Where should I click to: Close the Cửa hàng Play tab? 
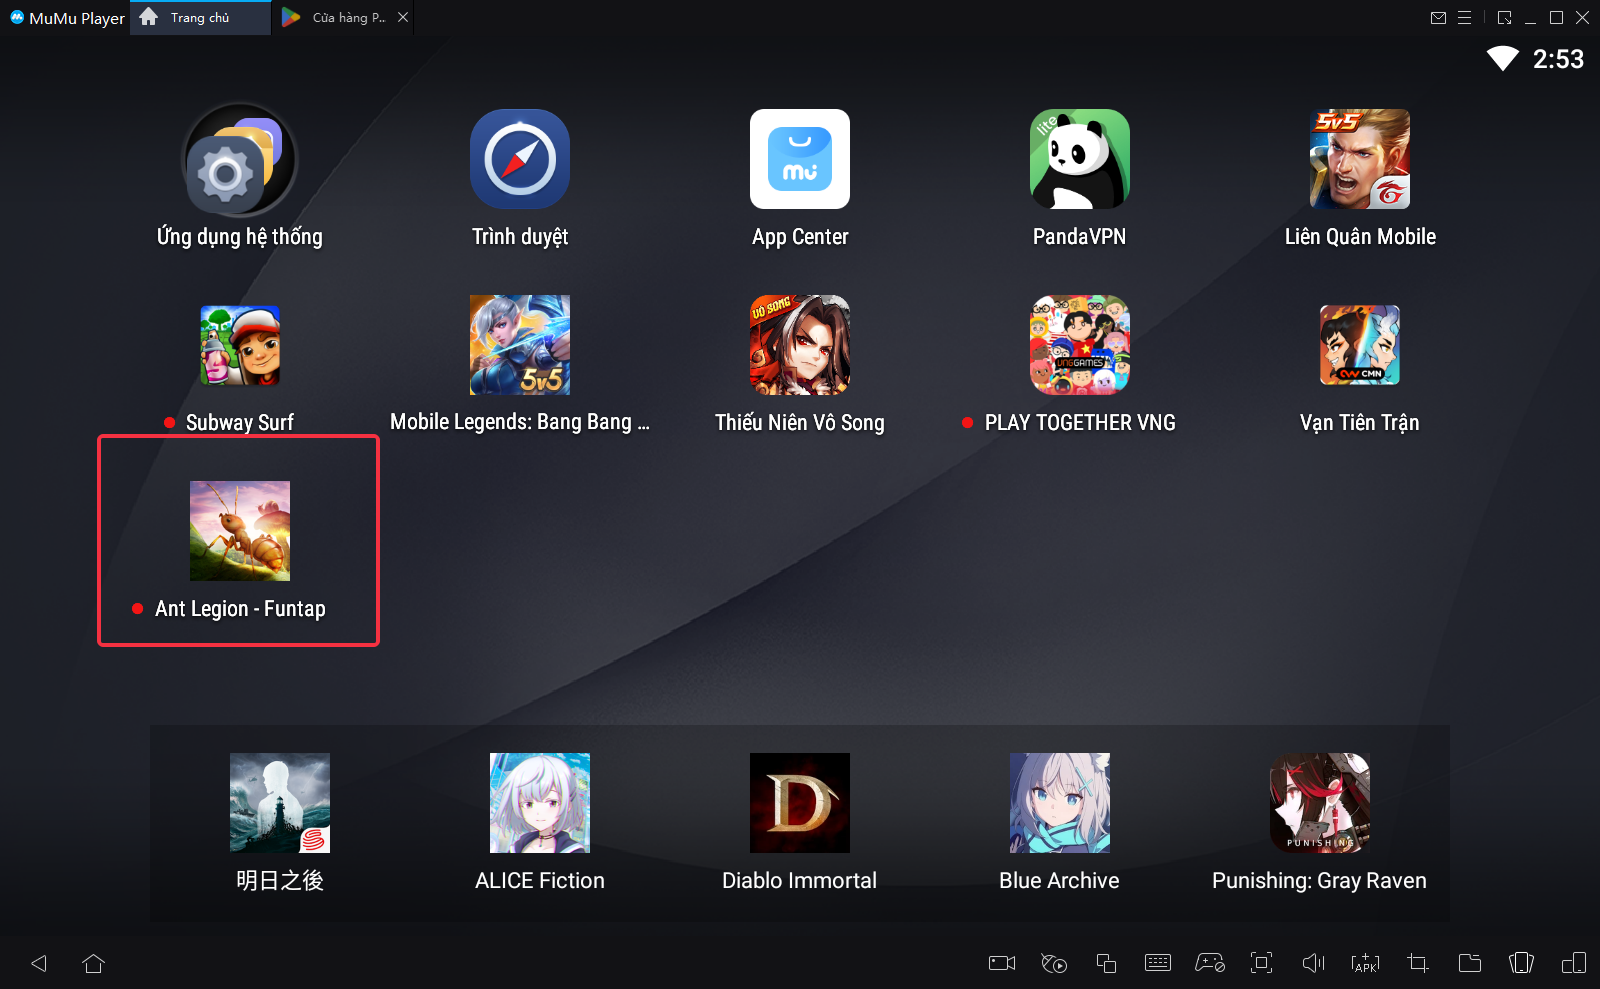click(403, 18)
